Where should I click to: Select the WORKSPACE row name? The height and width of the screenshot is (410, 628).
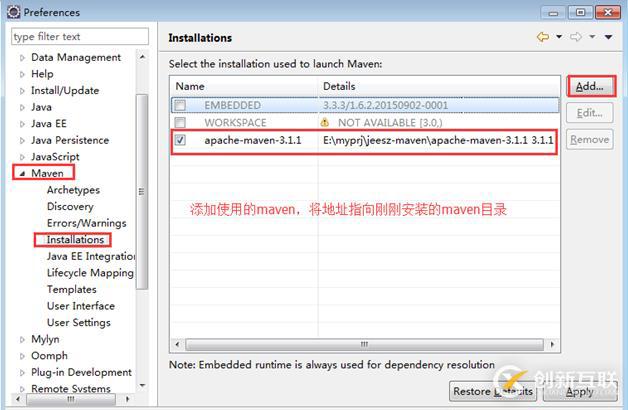pos(235,123)
